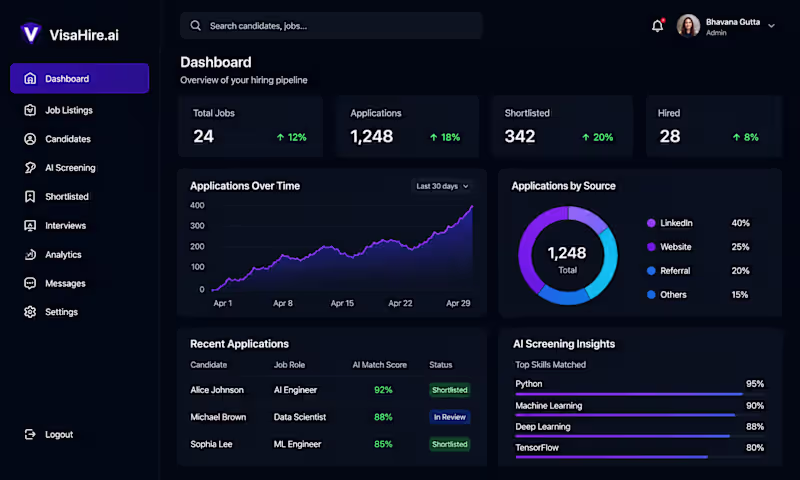Select candidate name Michael Brown

218,417
